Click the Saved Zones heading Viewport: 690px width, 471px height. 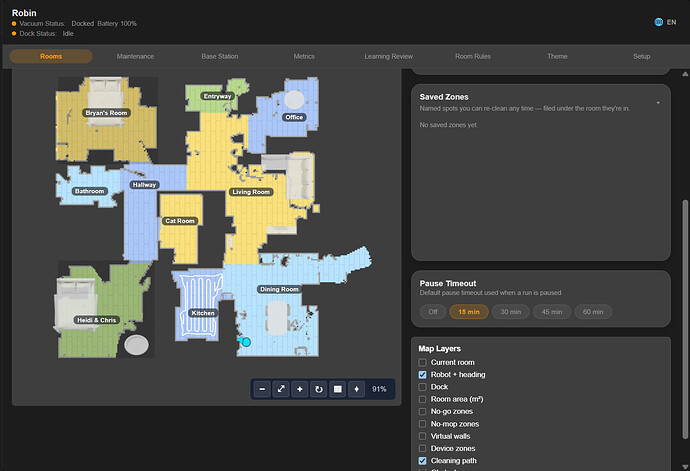point(444,97)
